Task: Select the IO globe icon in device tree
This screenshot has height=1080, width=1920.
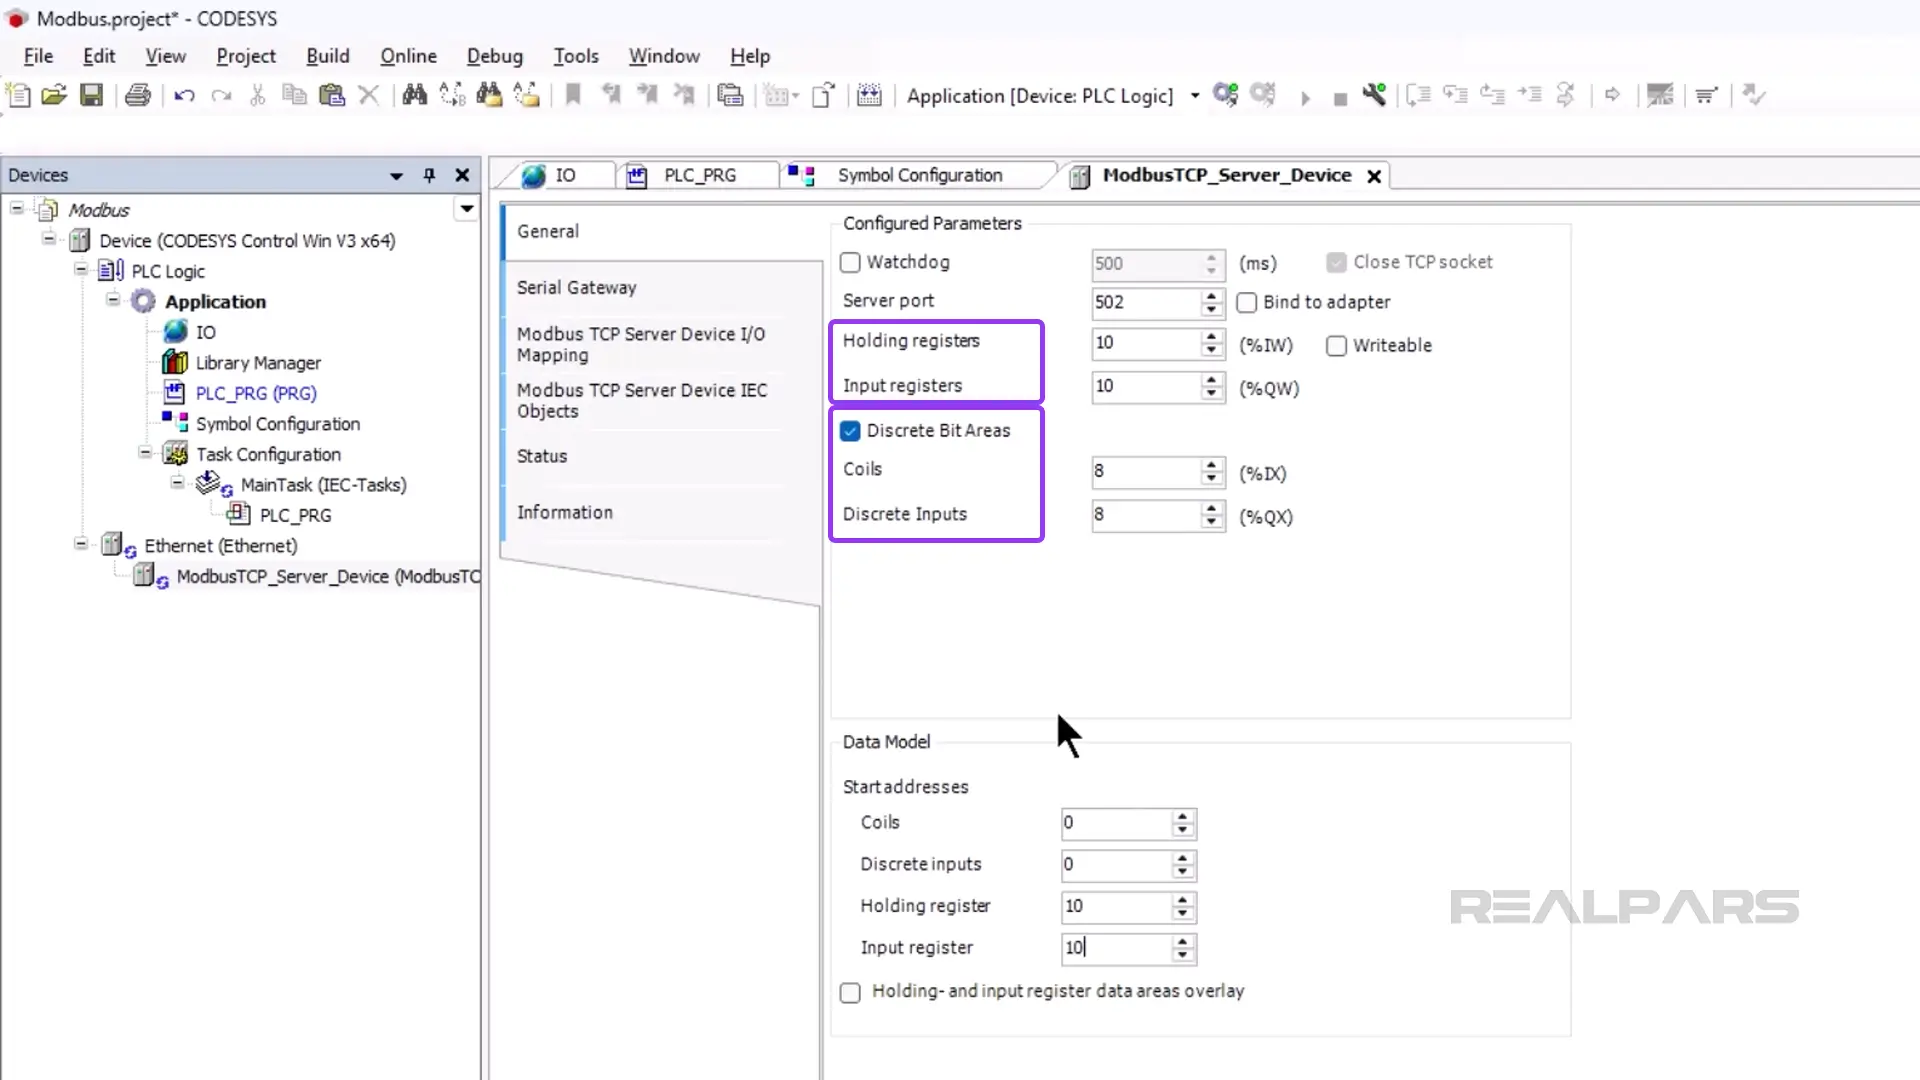Action: 176,331
